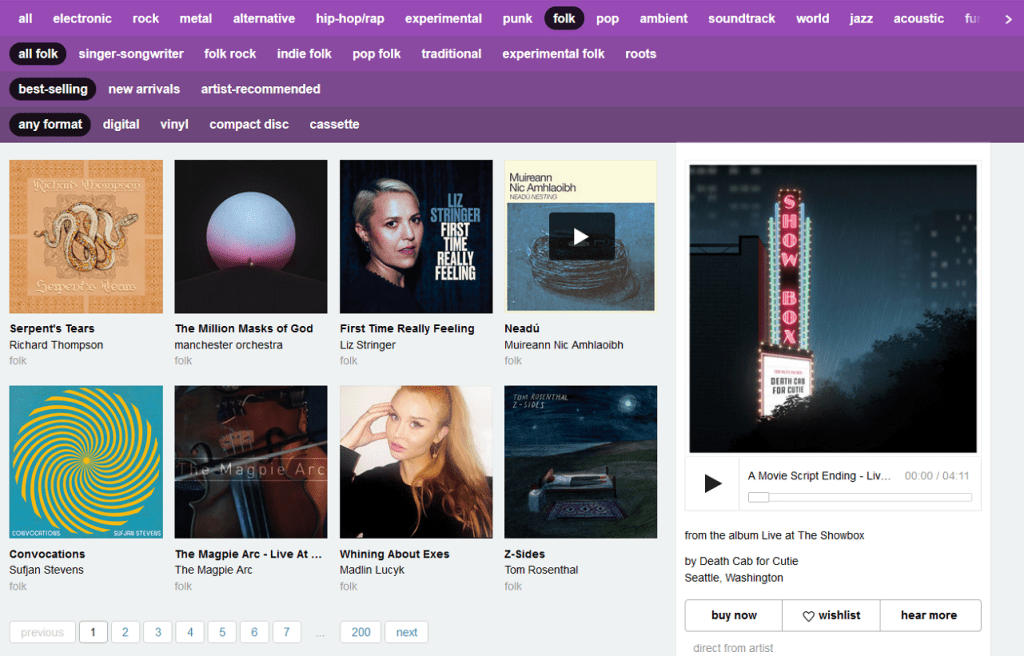Jump to page 200 of results
Image resolution: width=1024 pixels, height=656 pixels.
[361, 632]
